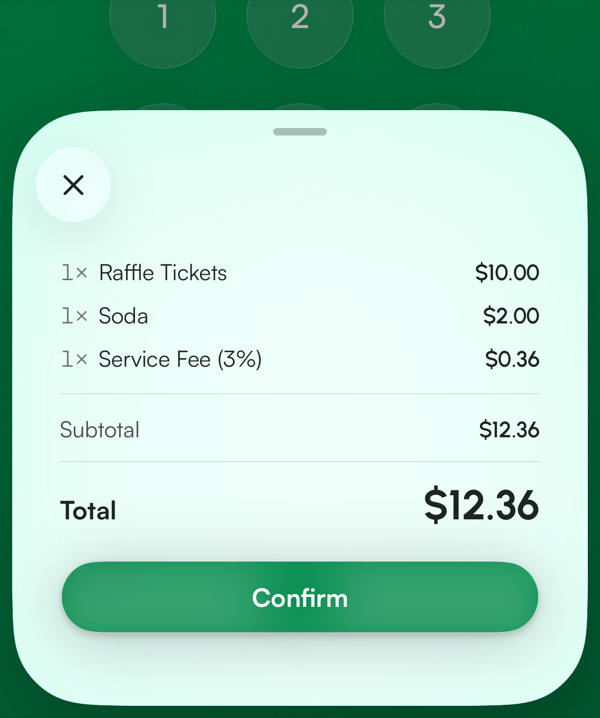Select the Service Fee (3%) line item

tap(300, 359)
